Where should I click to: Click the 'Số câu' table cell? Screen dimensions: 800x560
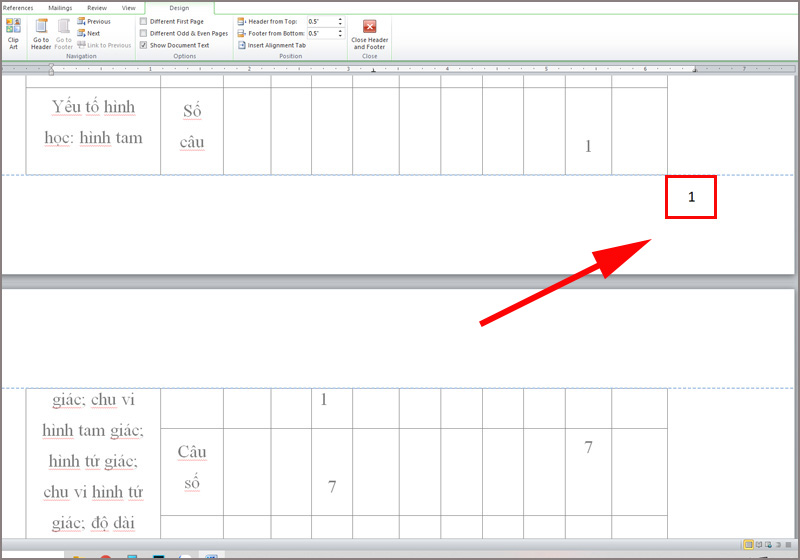[192, 131]
